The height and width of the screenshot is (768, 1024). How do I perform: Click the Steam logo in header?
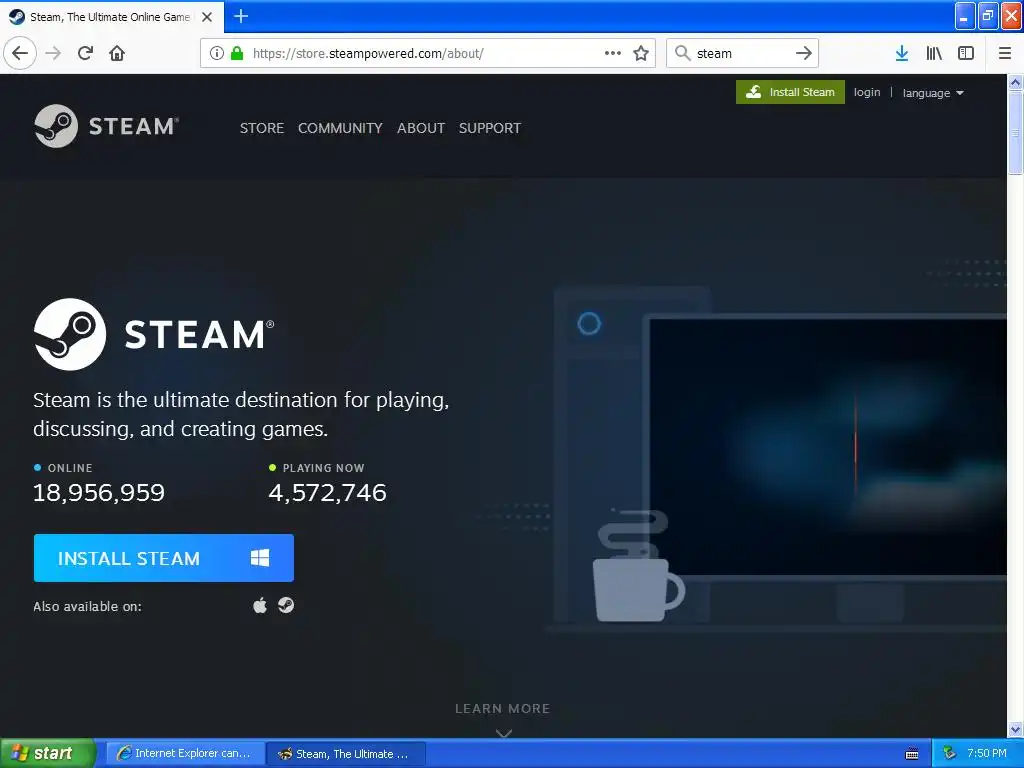106,126
